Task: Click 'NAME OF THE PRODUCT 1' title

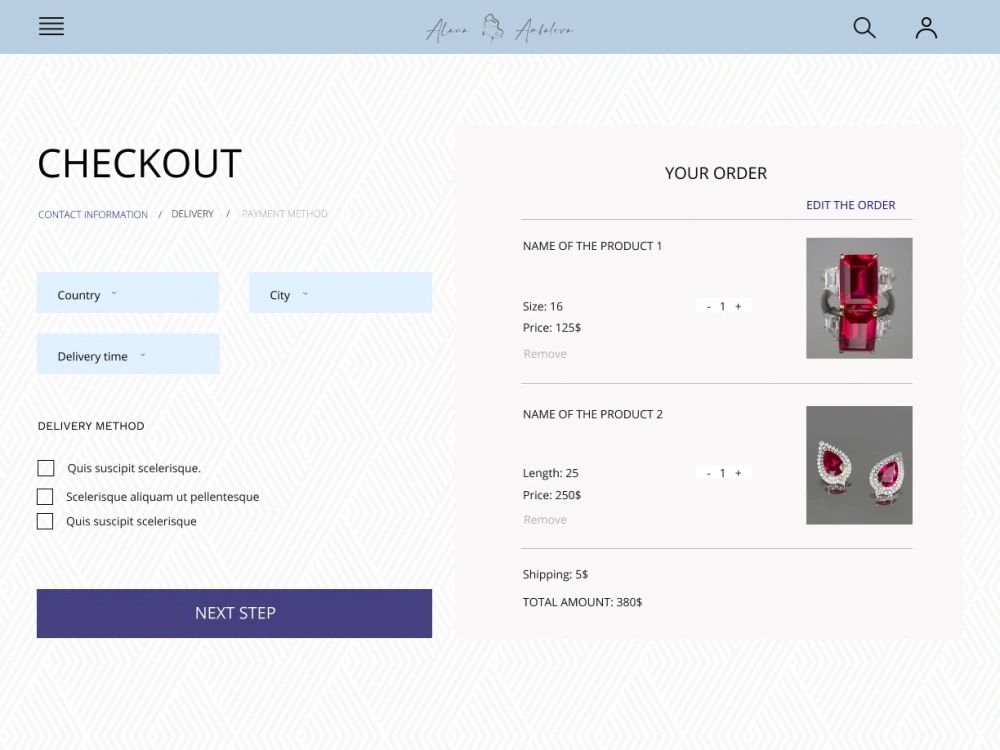Action: pos(592,246)
